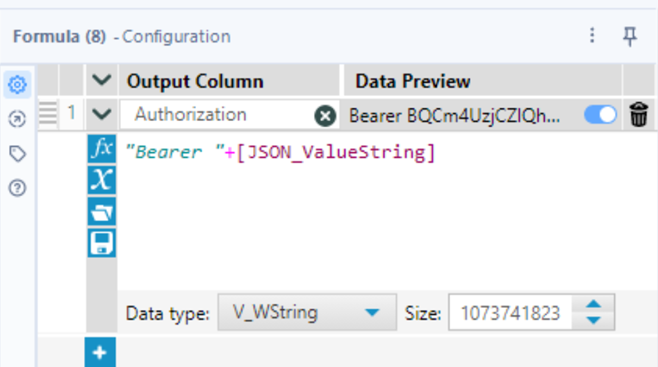The image size is (658, 367).
Task: Open the three-dot window options menu
Action: coord(592,36)
